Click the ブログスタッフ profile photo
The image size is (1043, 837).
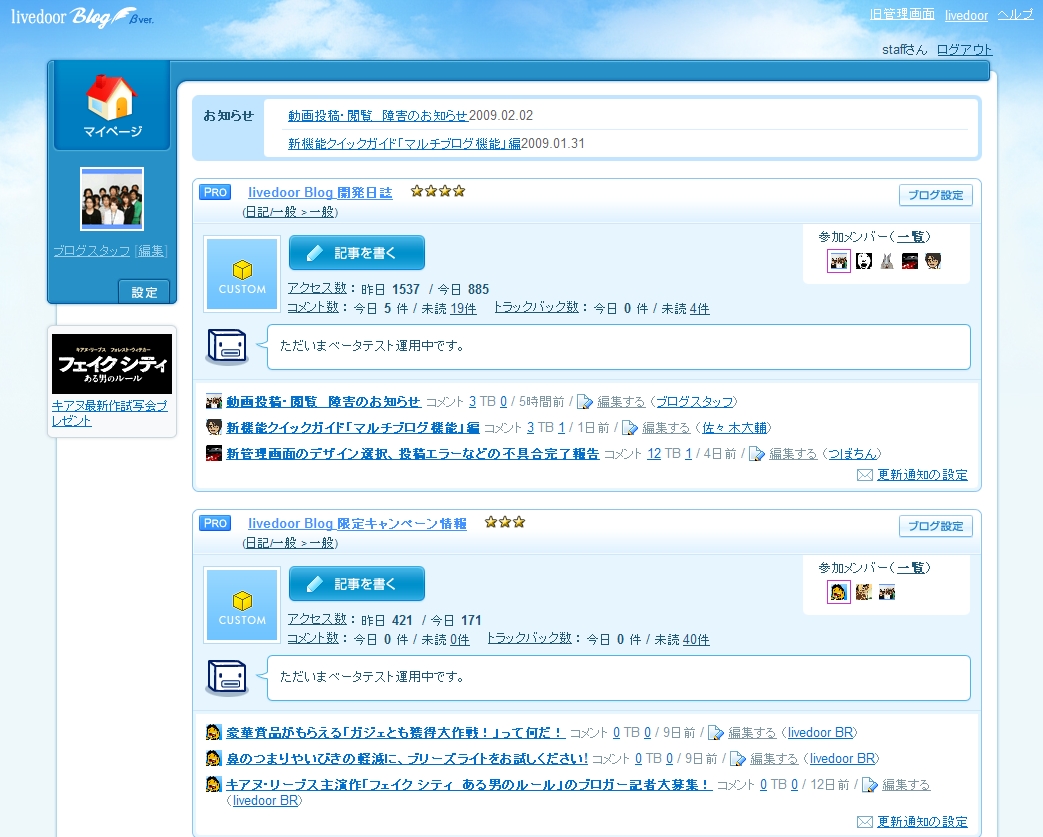click(112, 199)
